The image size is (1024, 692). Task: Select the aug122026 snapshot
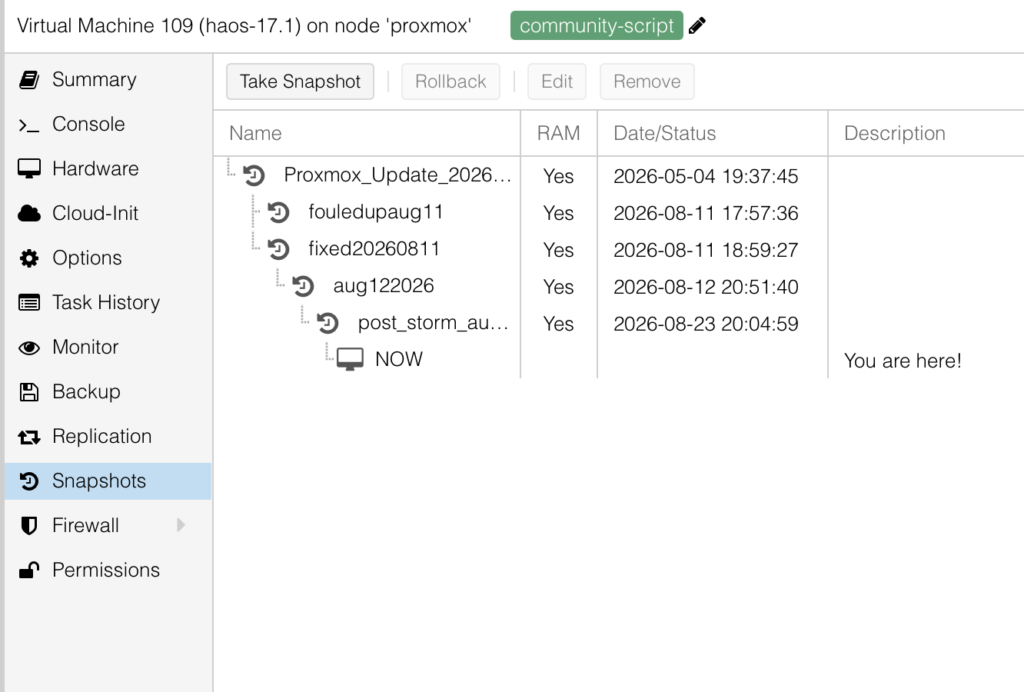tap(618, 286)
